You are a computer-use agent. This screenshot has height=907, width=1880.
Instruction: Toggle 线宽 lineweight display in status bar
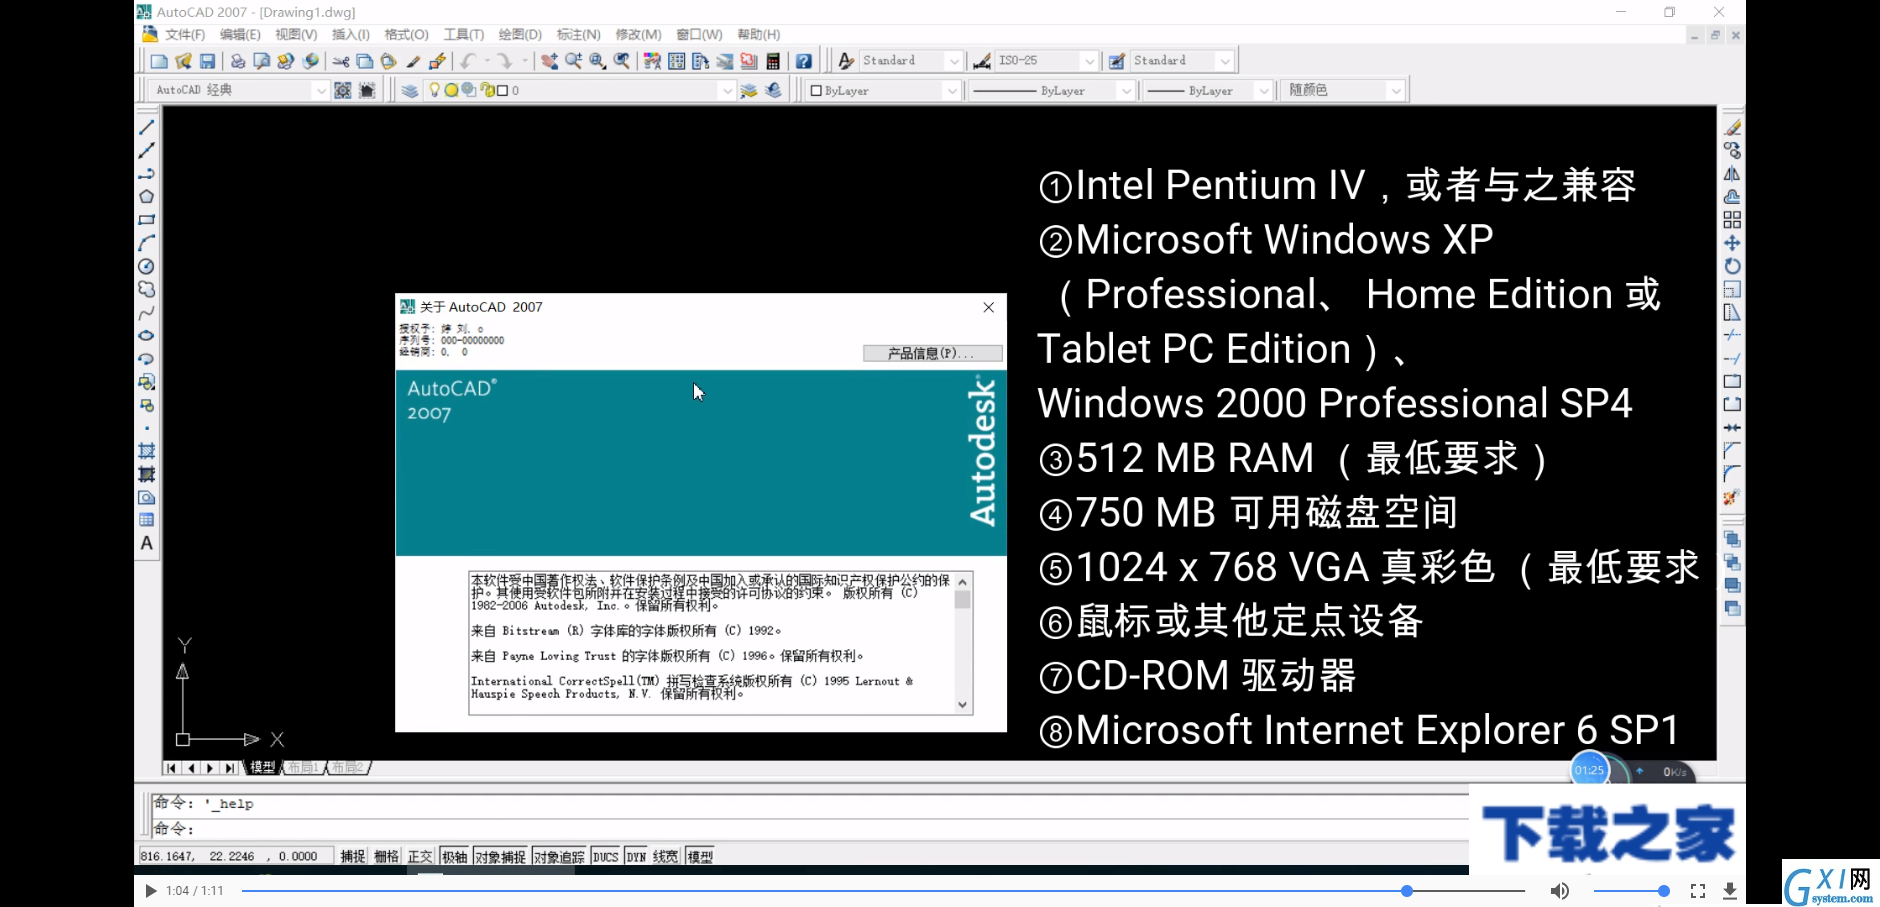tap(665, 857)
